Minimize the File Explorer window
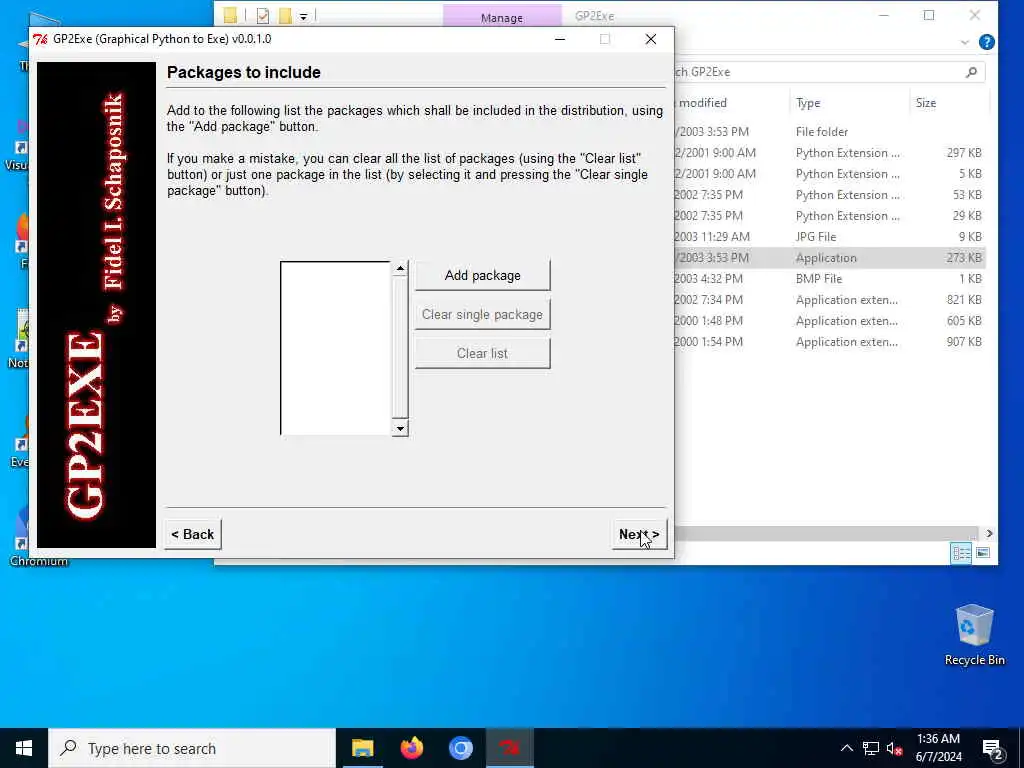Screen dimensions: 1024x768 (884, 16)
